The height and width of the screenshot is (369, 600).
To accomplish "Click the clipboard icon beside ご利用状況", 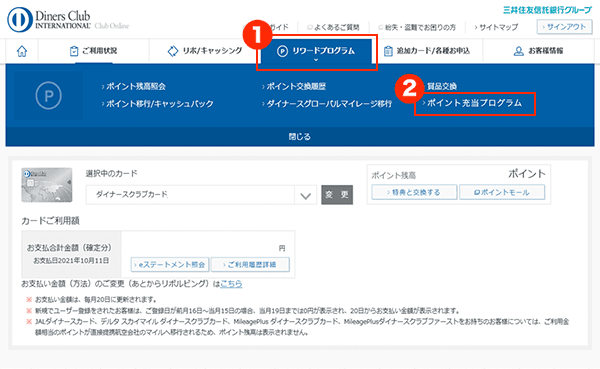I will (74, 51).
